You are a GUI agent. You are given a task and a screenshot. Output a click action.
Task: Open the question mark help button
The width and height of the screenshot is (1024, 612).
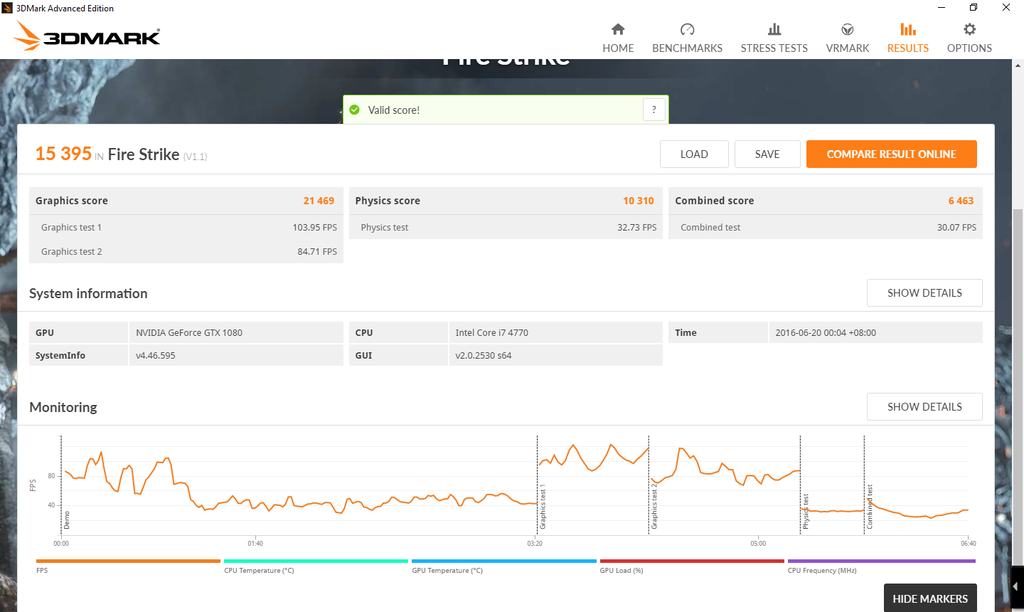pos(654,110)
